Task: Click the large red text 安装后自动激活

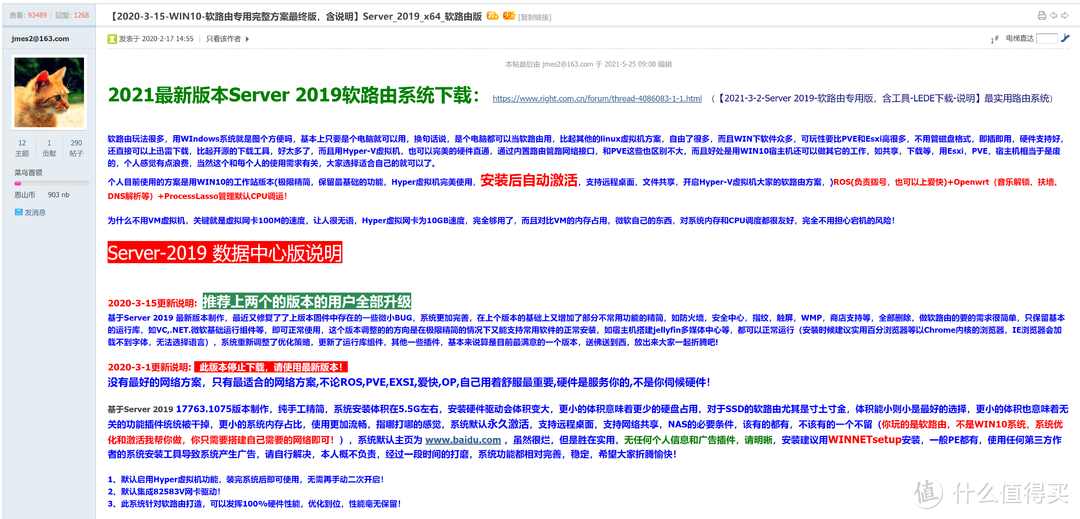Action: [x=529, y=182]
